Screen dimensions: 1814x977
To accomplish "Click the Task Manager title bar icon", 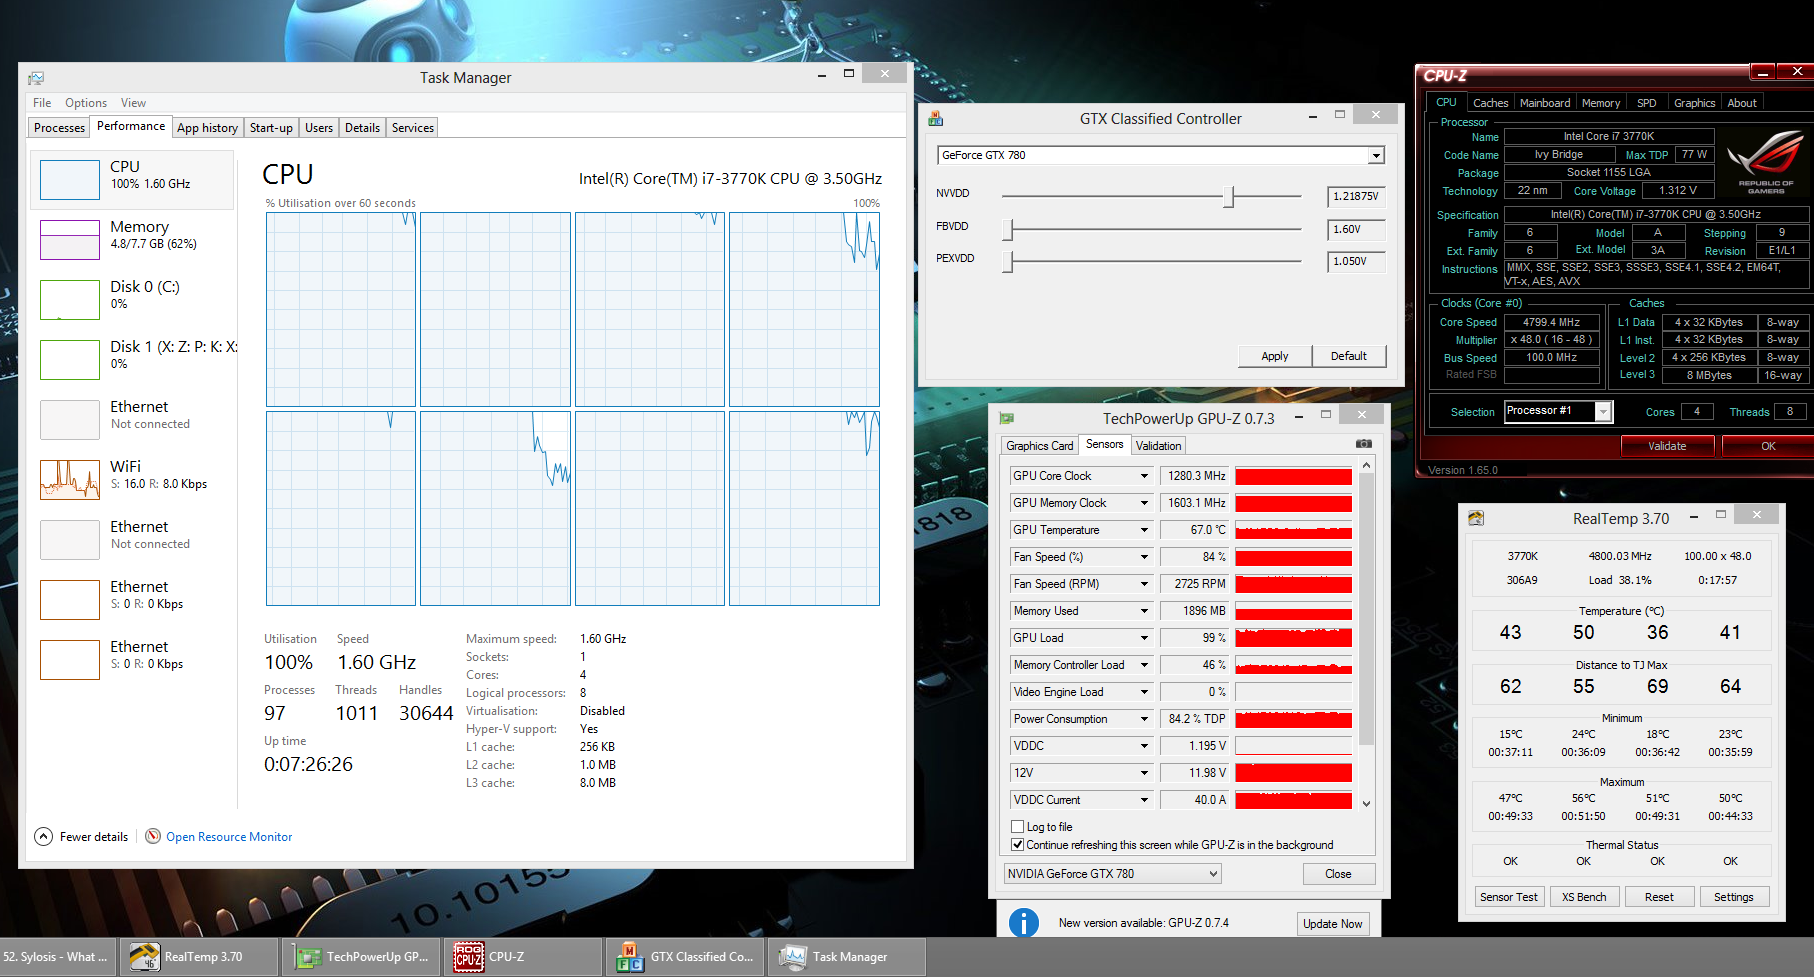I will point(36,78).
